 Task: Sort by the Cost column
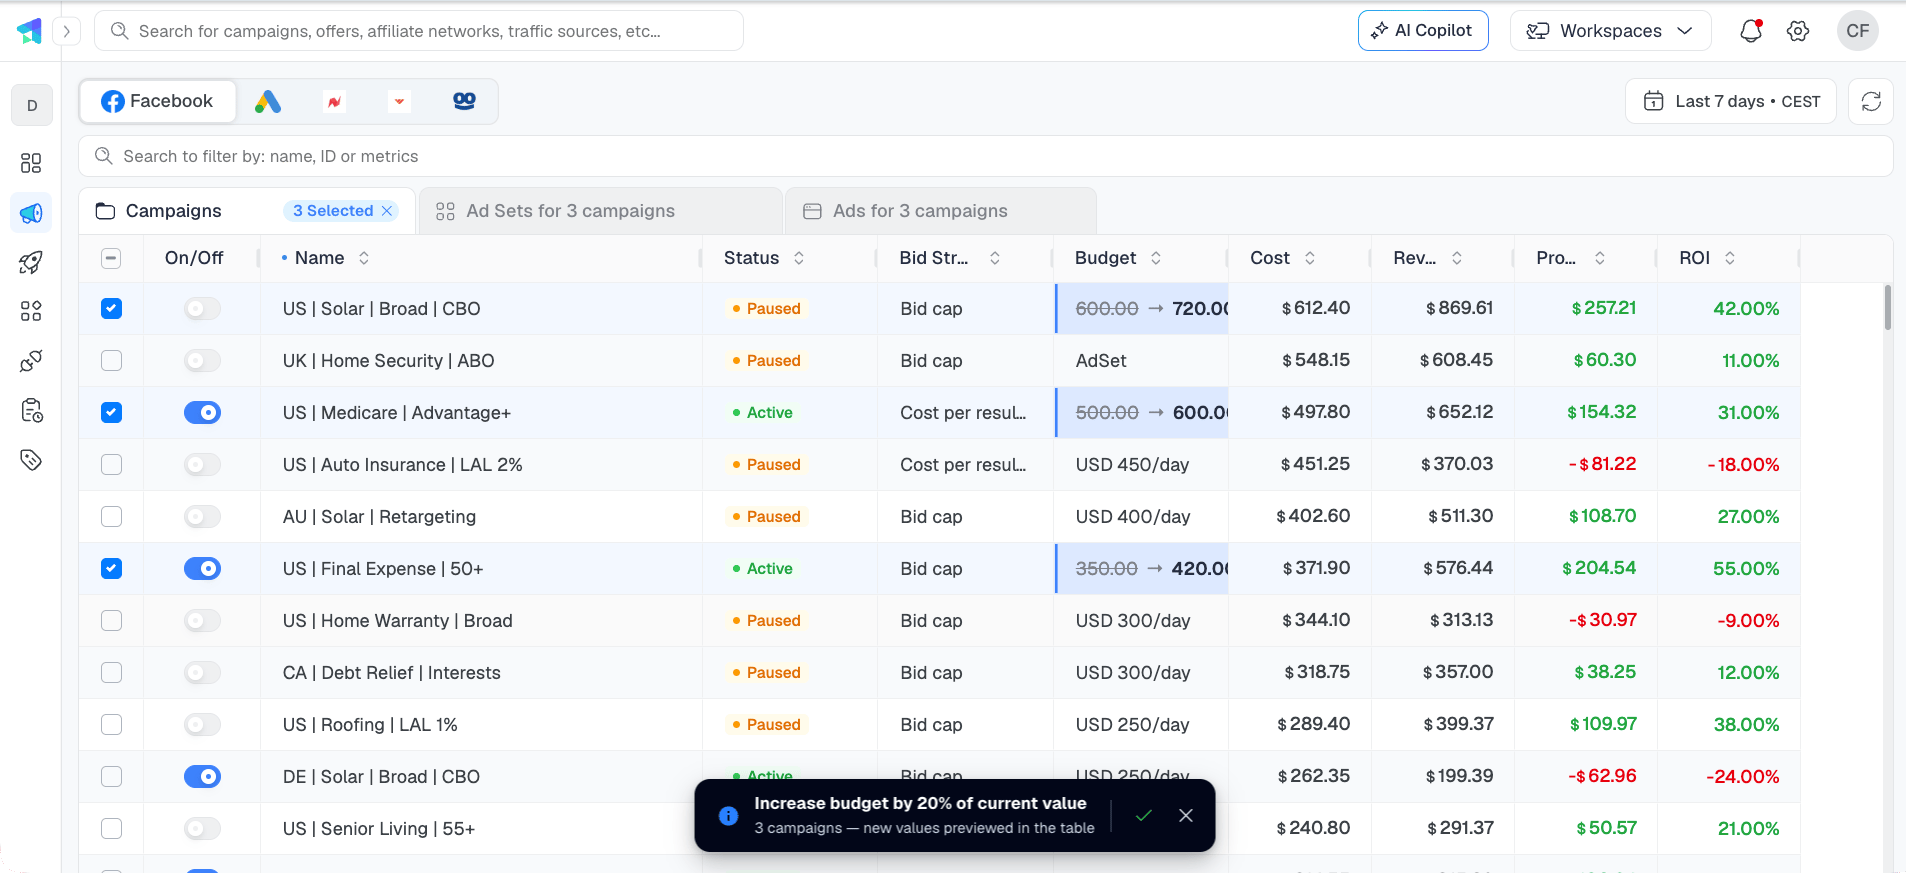click(x=1310, y=258)
